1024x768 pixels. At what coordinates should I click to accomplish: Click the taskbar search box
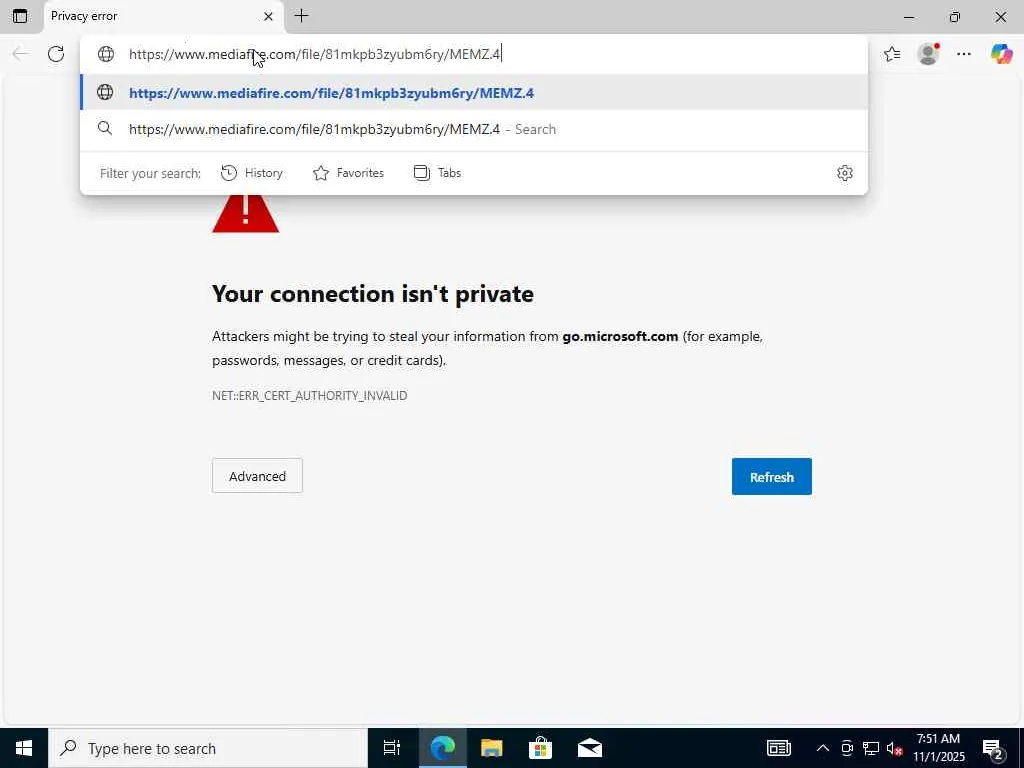tap(208, 748)
